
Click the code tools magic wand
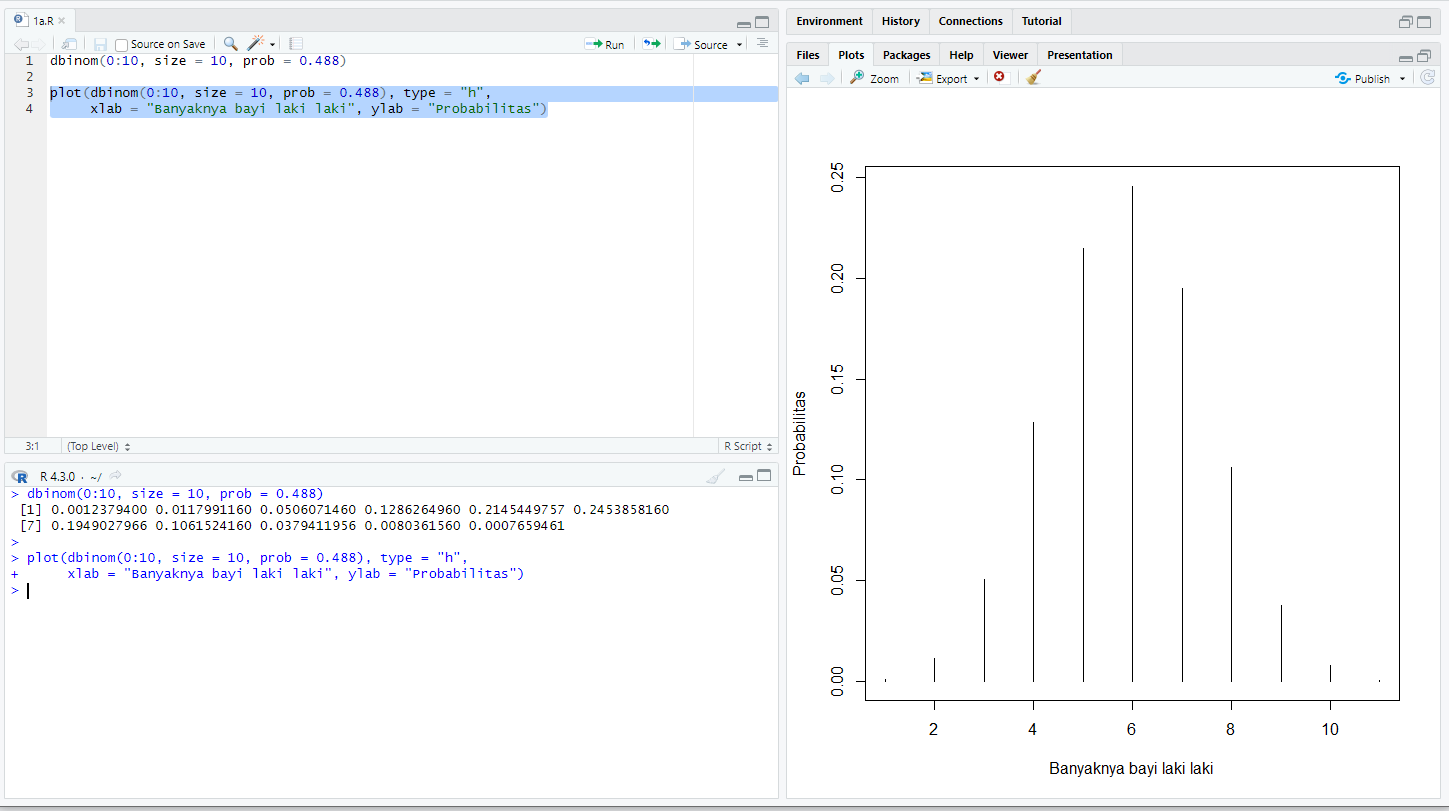point(256,44)
